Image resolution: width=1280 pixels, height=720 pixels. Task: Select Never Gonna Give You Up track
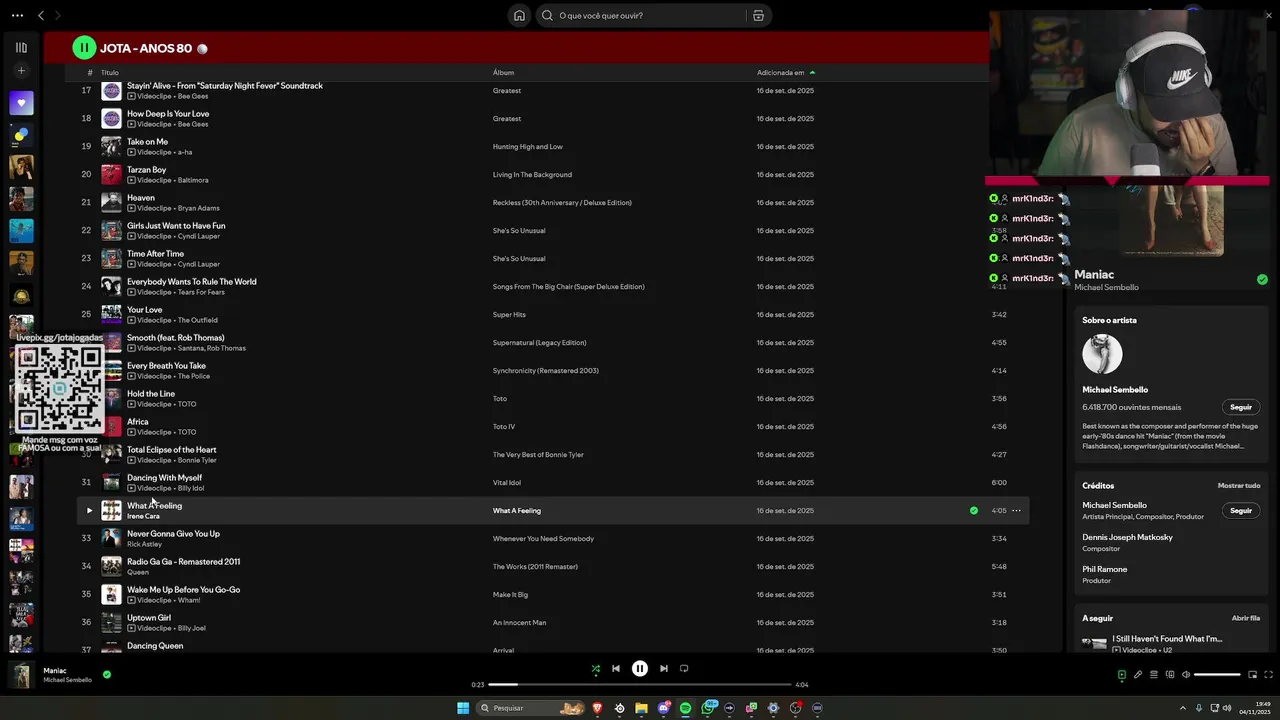coord(173,534)
